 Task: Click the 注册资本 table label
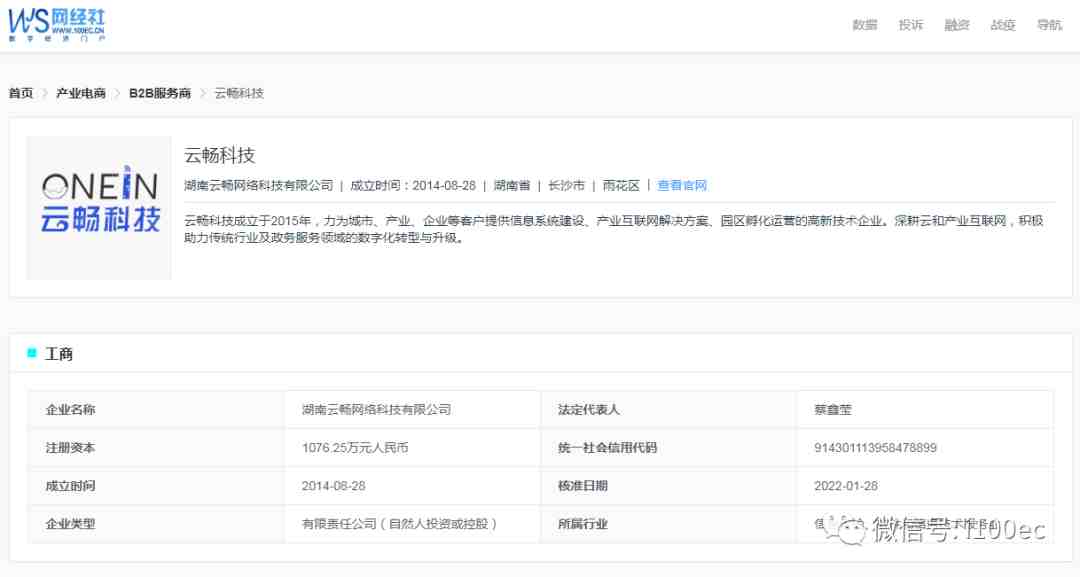click(70, 448)
